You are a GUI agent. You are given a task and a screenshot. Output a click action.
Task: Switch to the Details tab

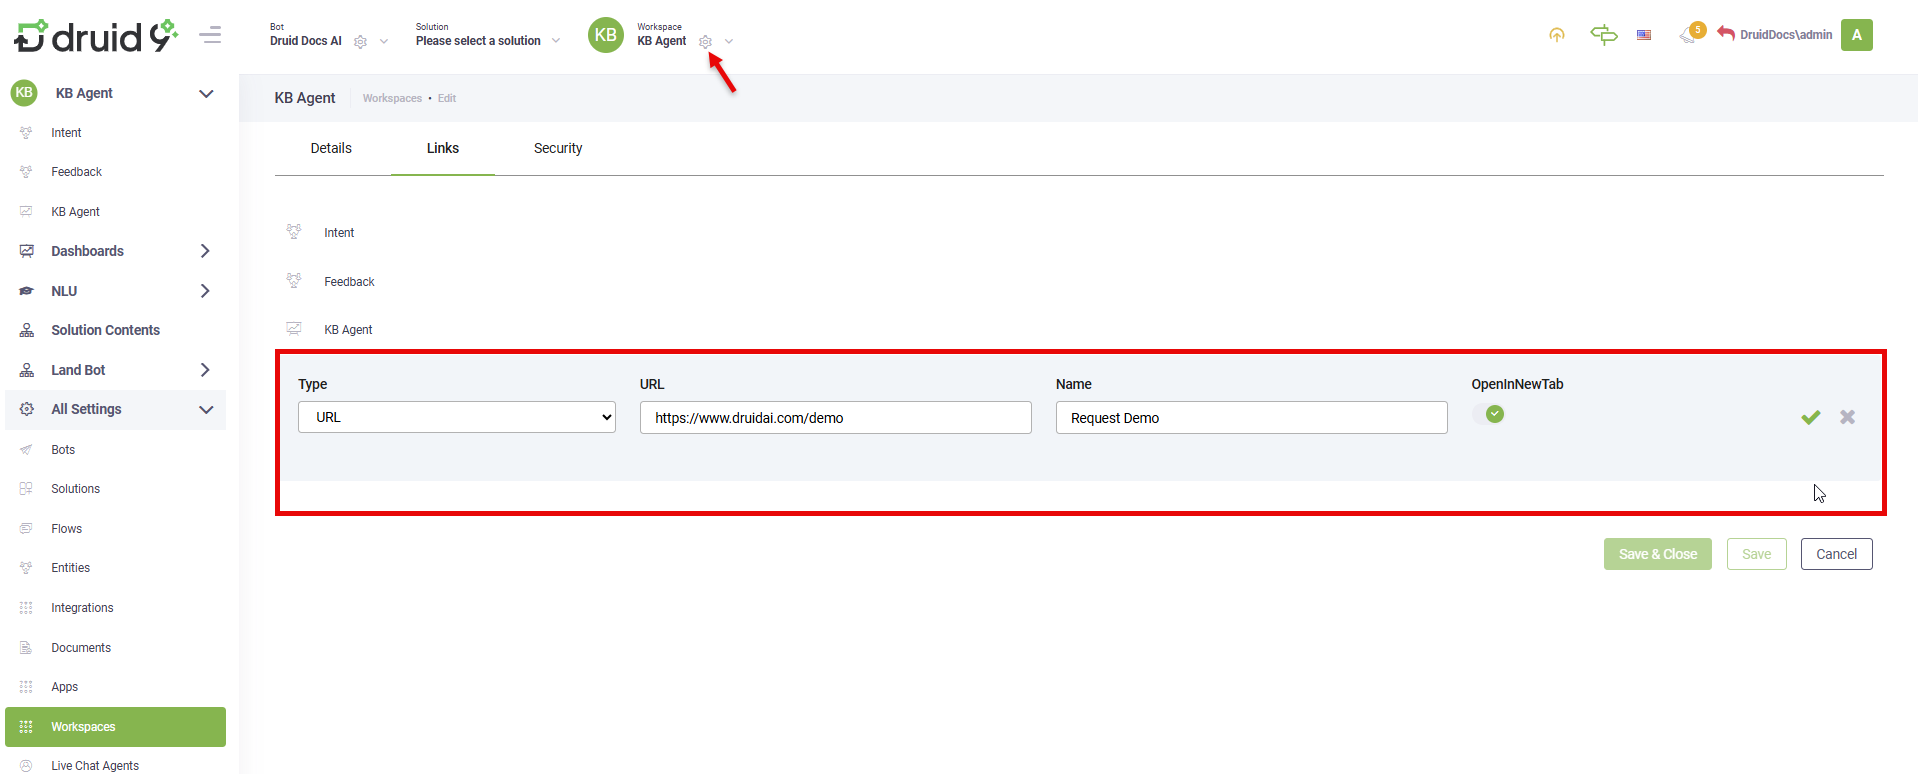[331, 148]
